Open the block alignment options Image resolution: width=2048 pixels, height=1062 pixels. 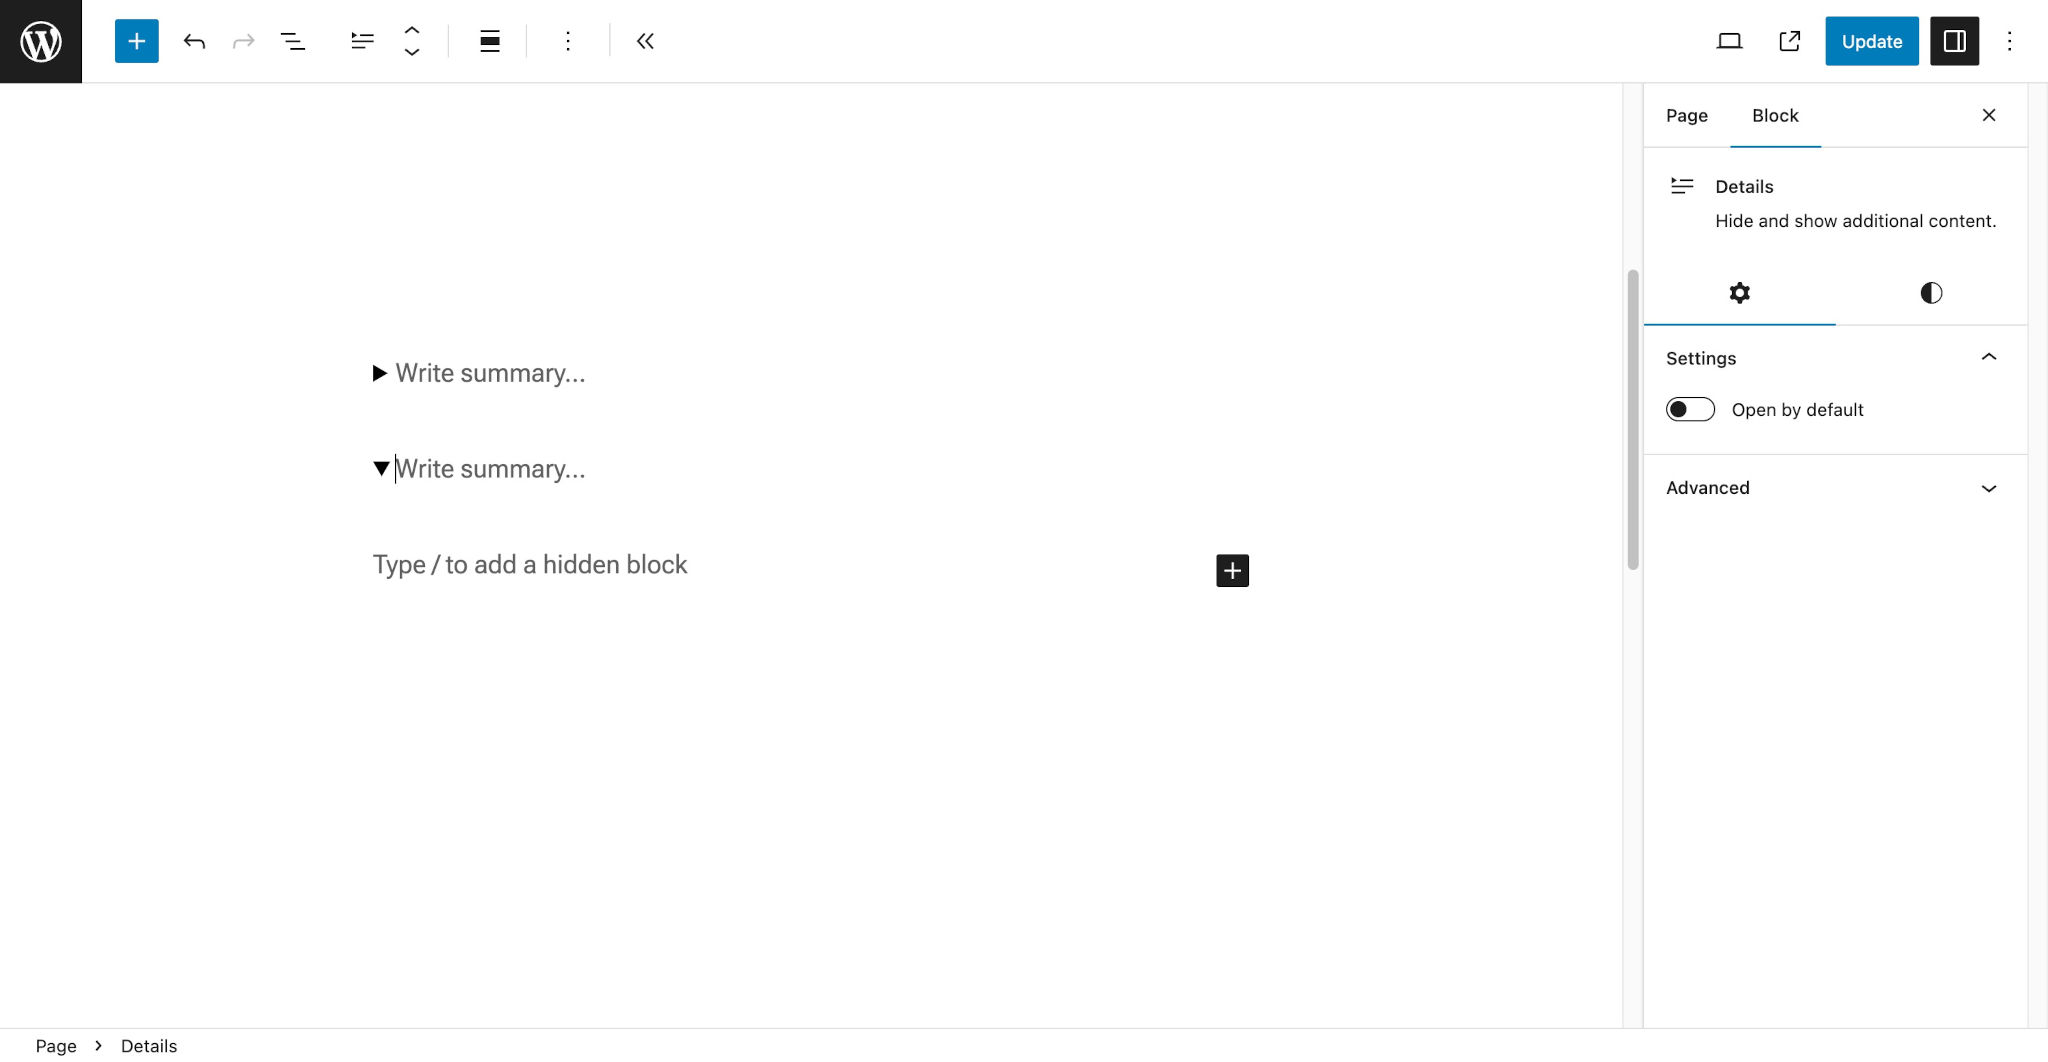click(x=490, y=41)
